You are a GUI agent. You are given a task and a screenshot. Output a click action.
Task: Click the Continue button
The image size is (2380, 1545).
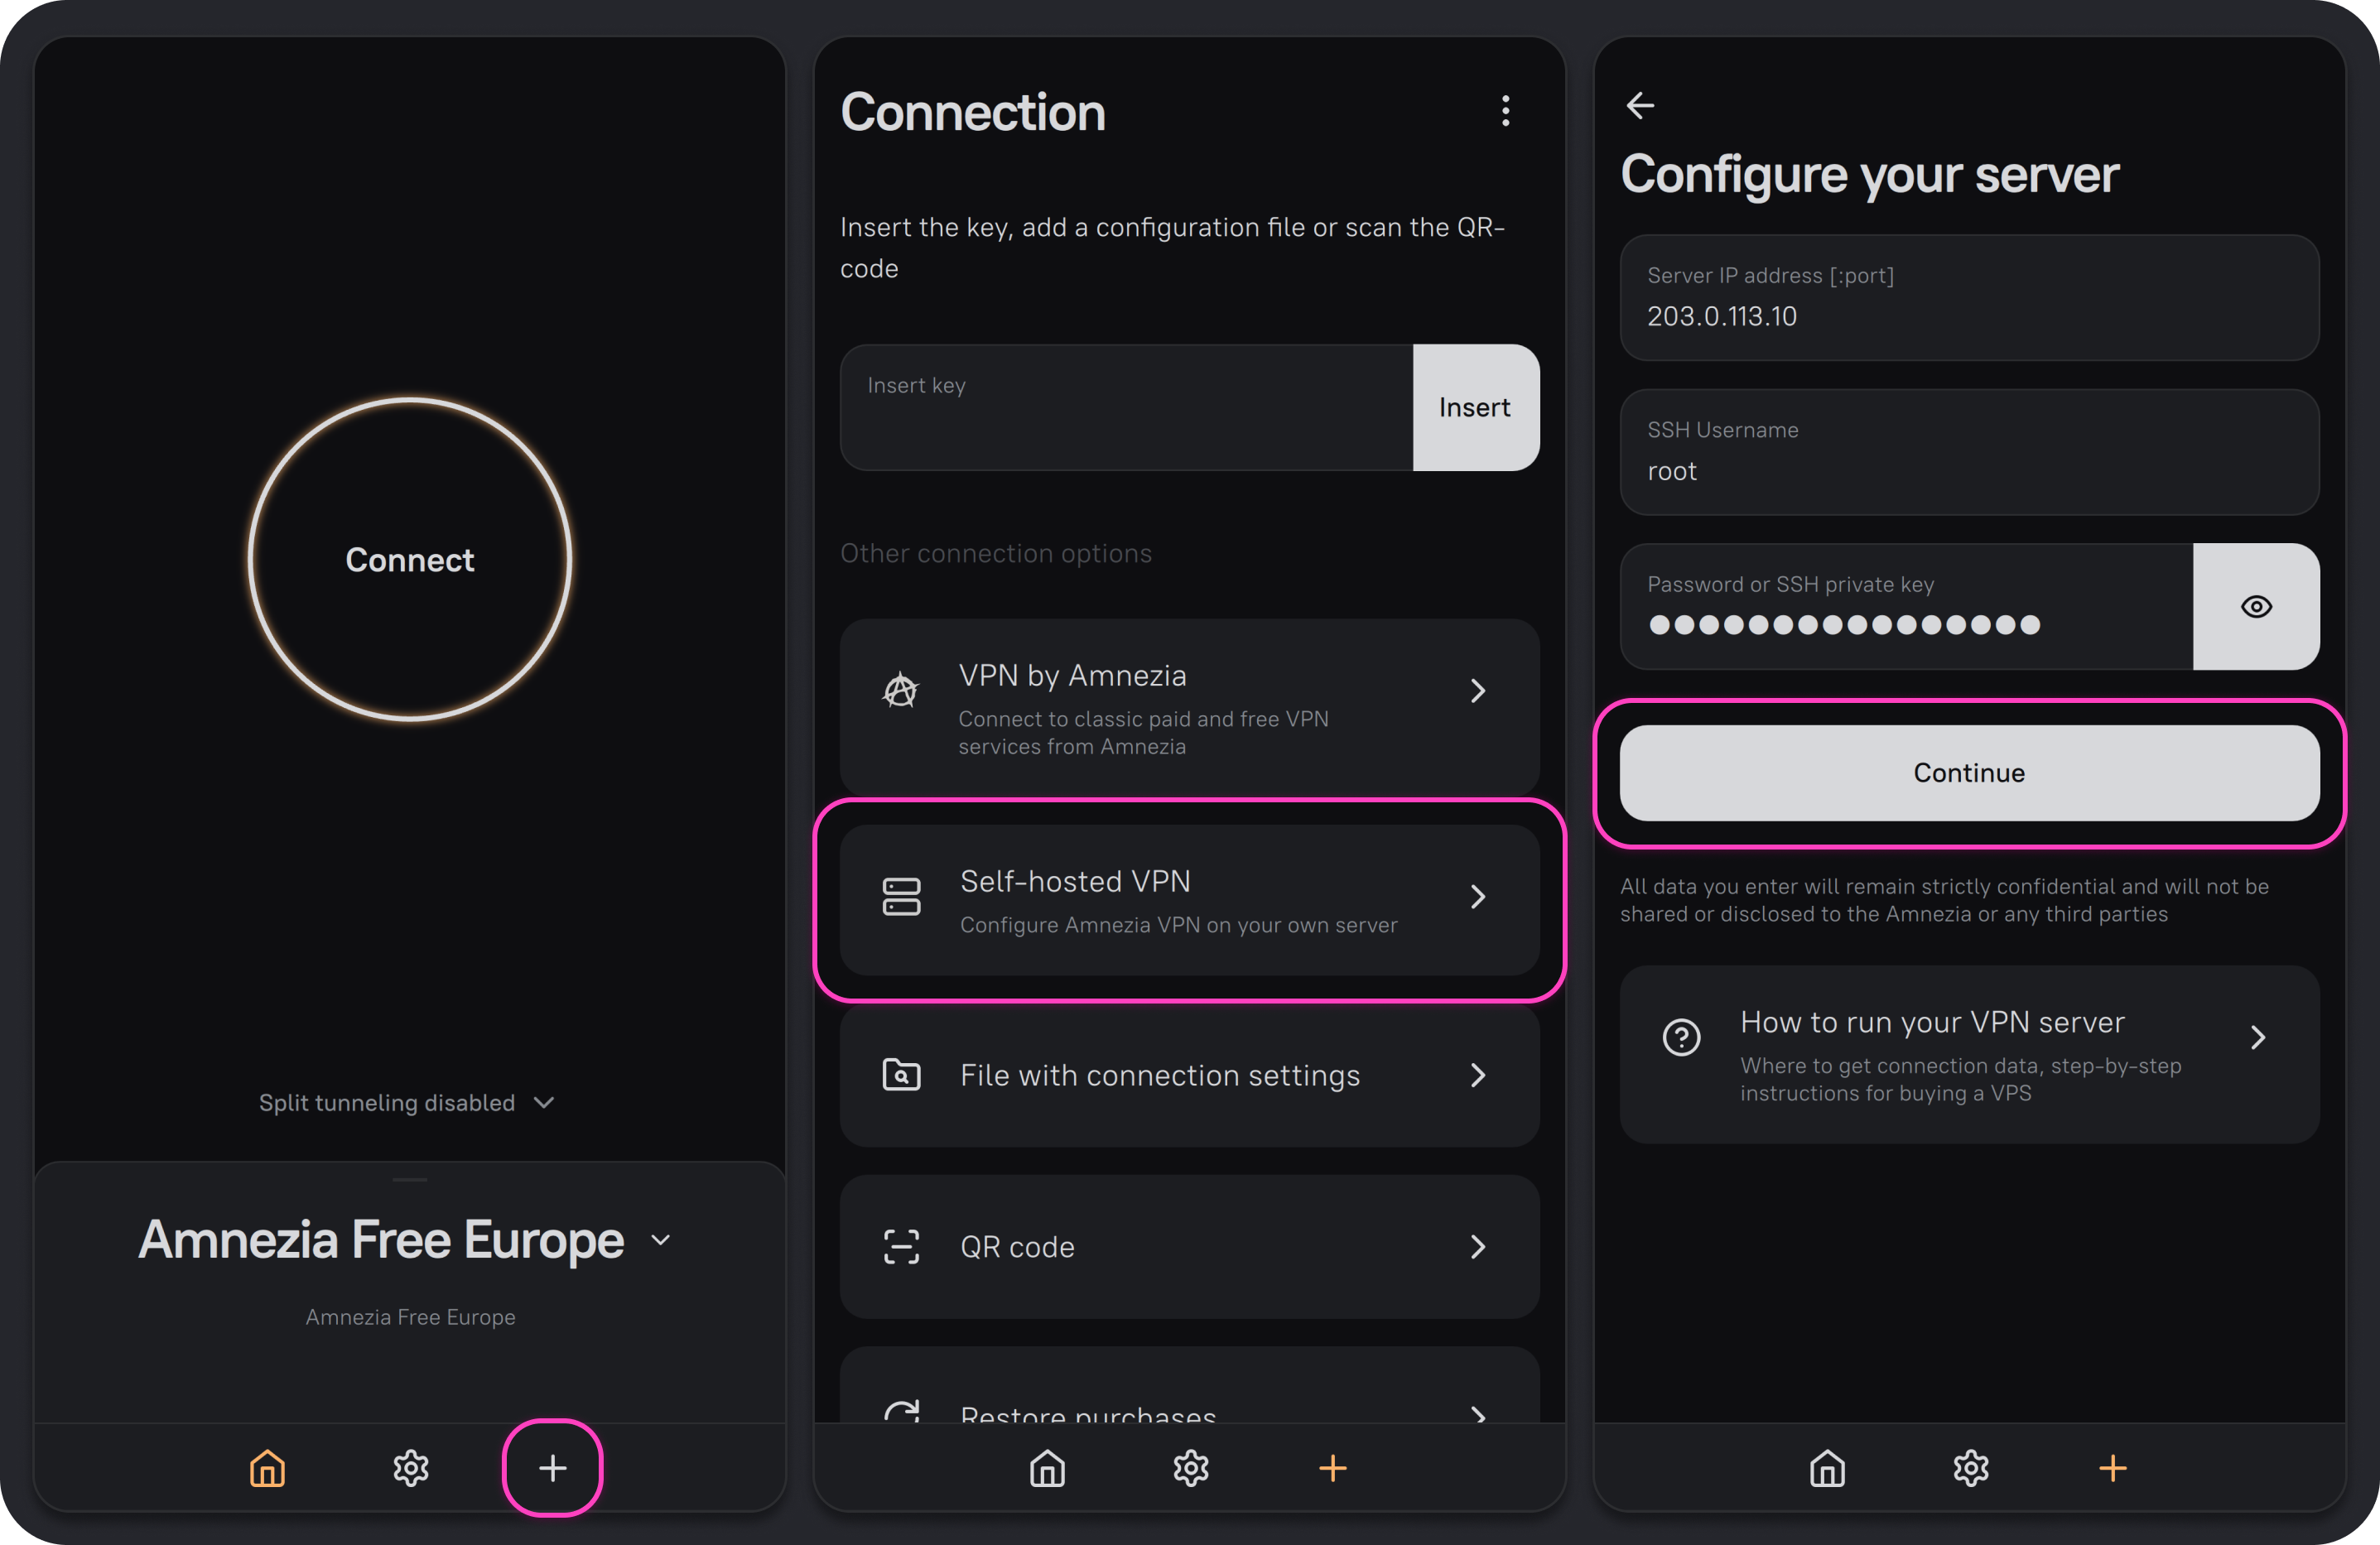1968,772
